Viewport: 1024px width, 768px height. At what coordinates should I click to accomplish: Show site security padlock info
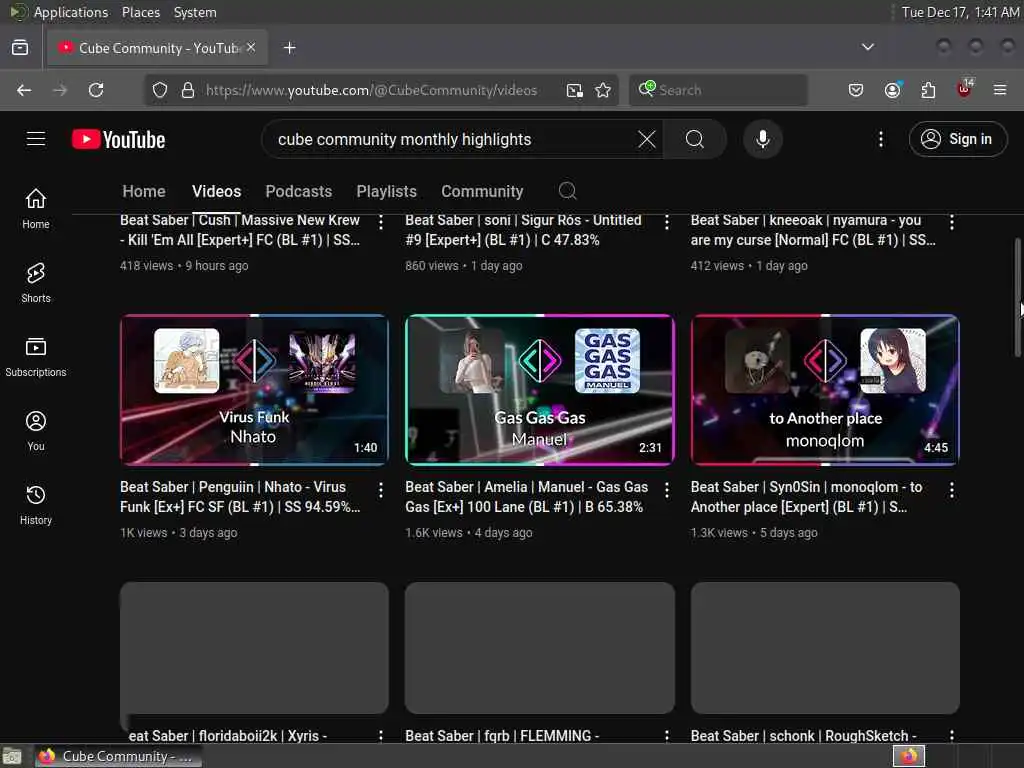188,90
